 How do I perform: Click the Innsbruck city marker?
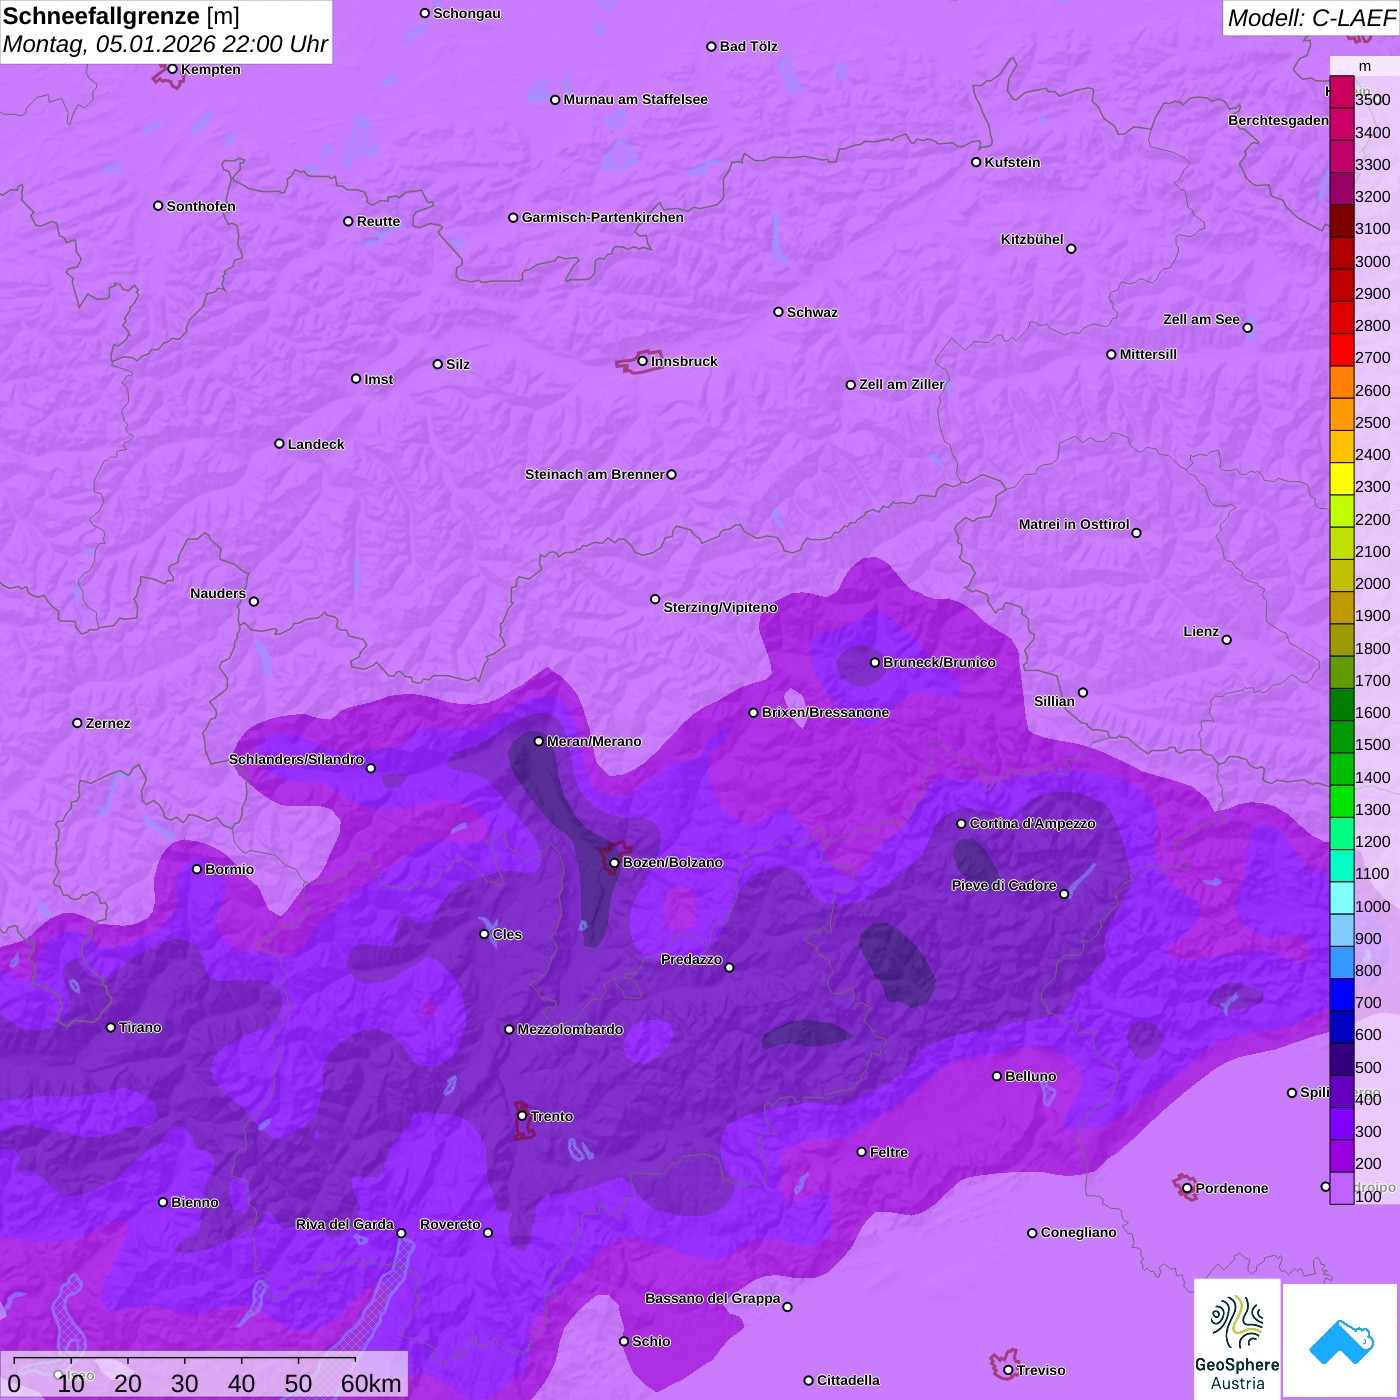pos(643,361)
